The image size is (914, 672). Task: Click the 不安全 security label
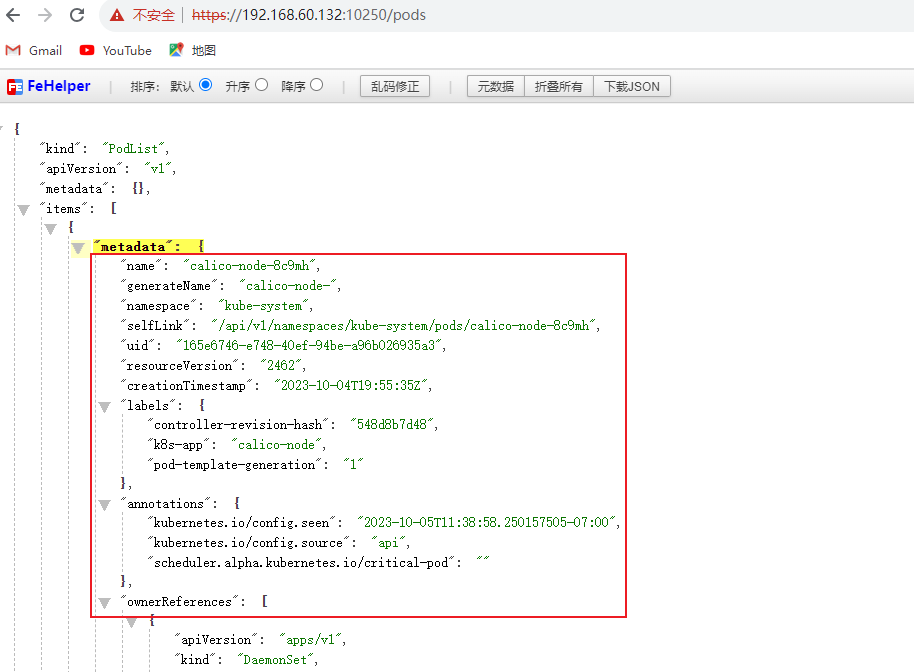pos(153,15)
